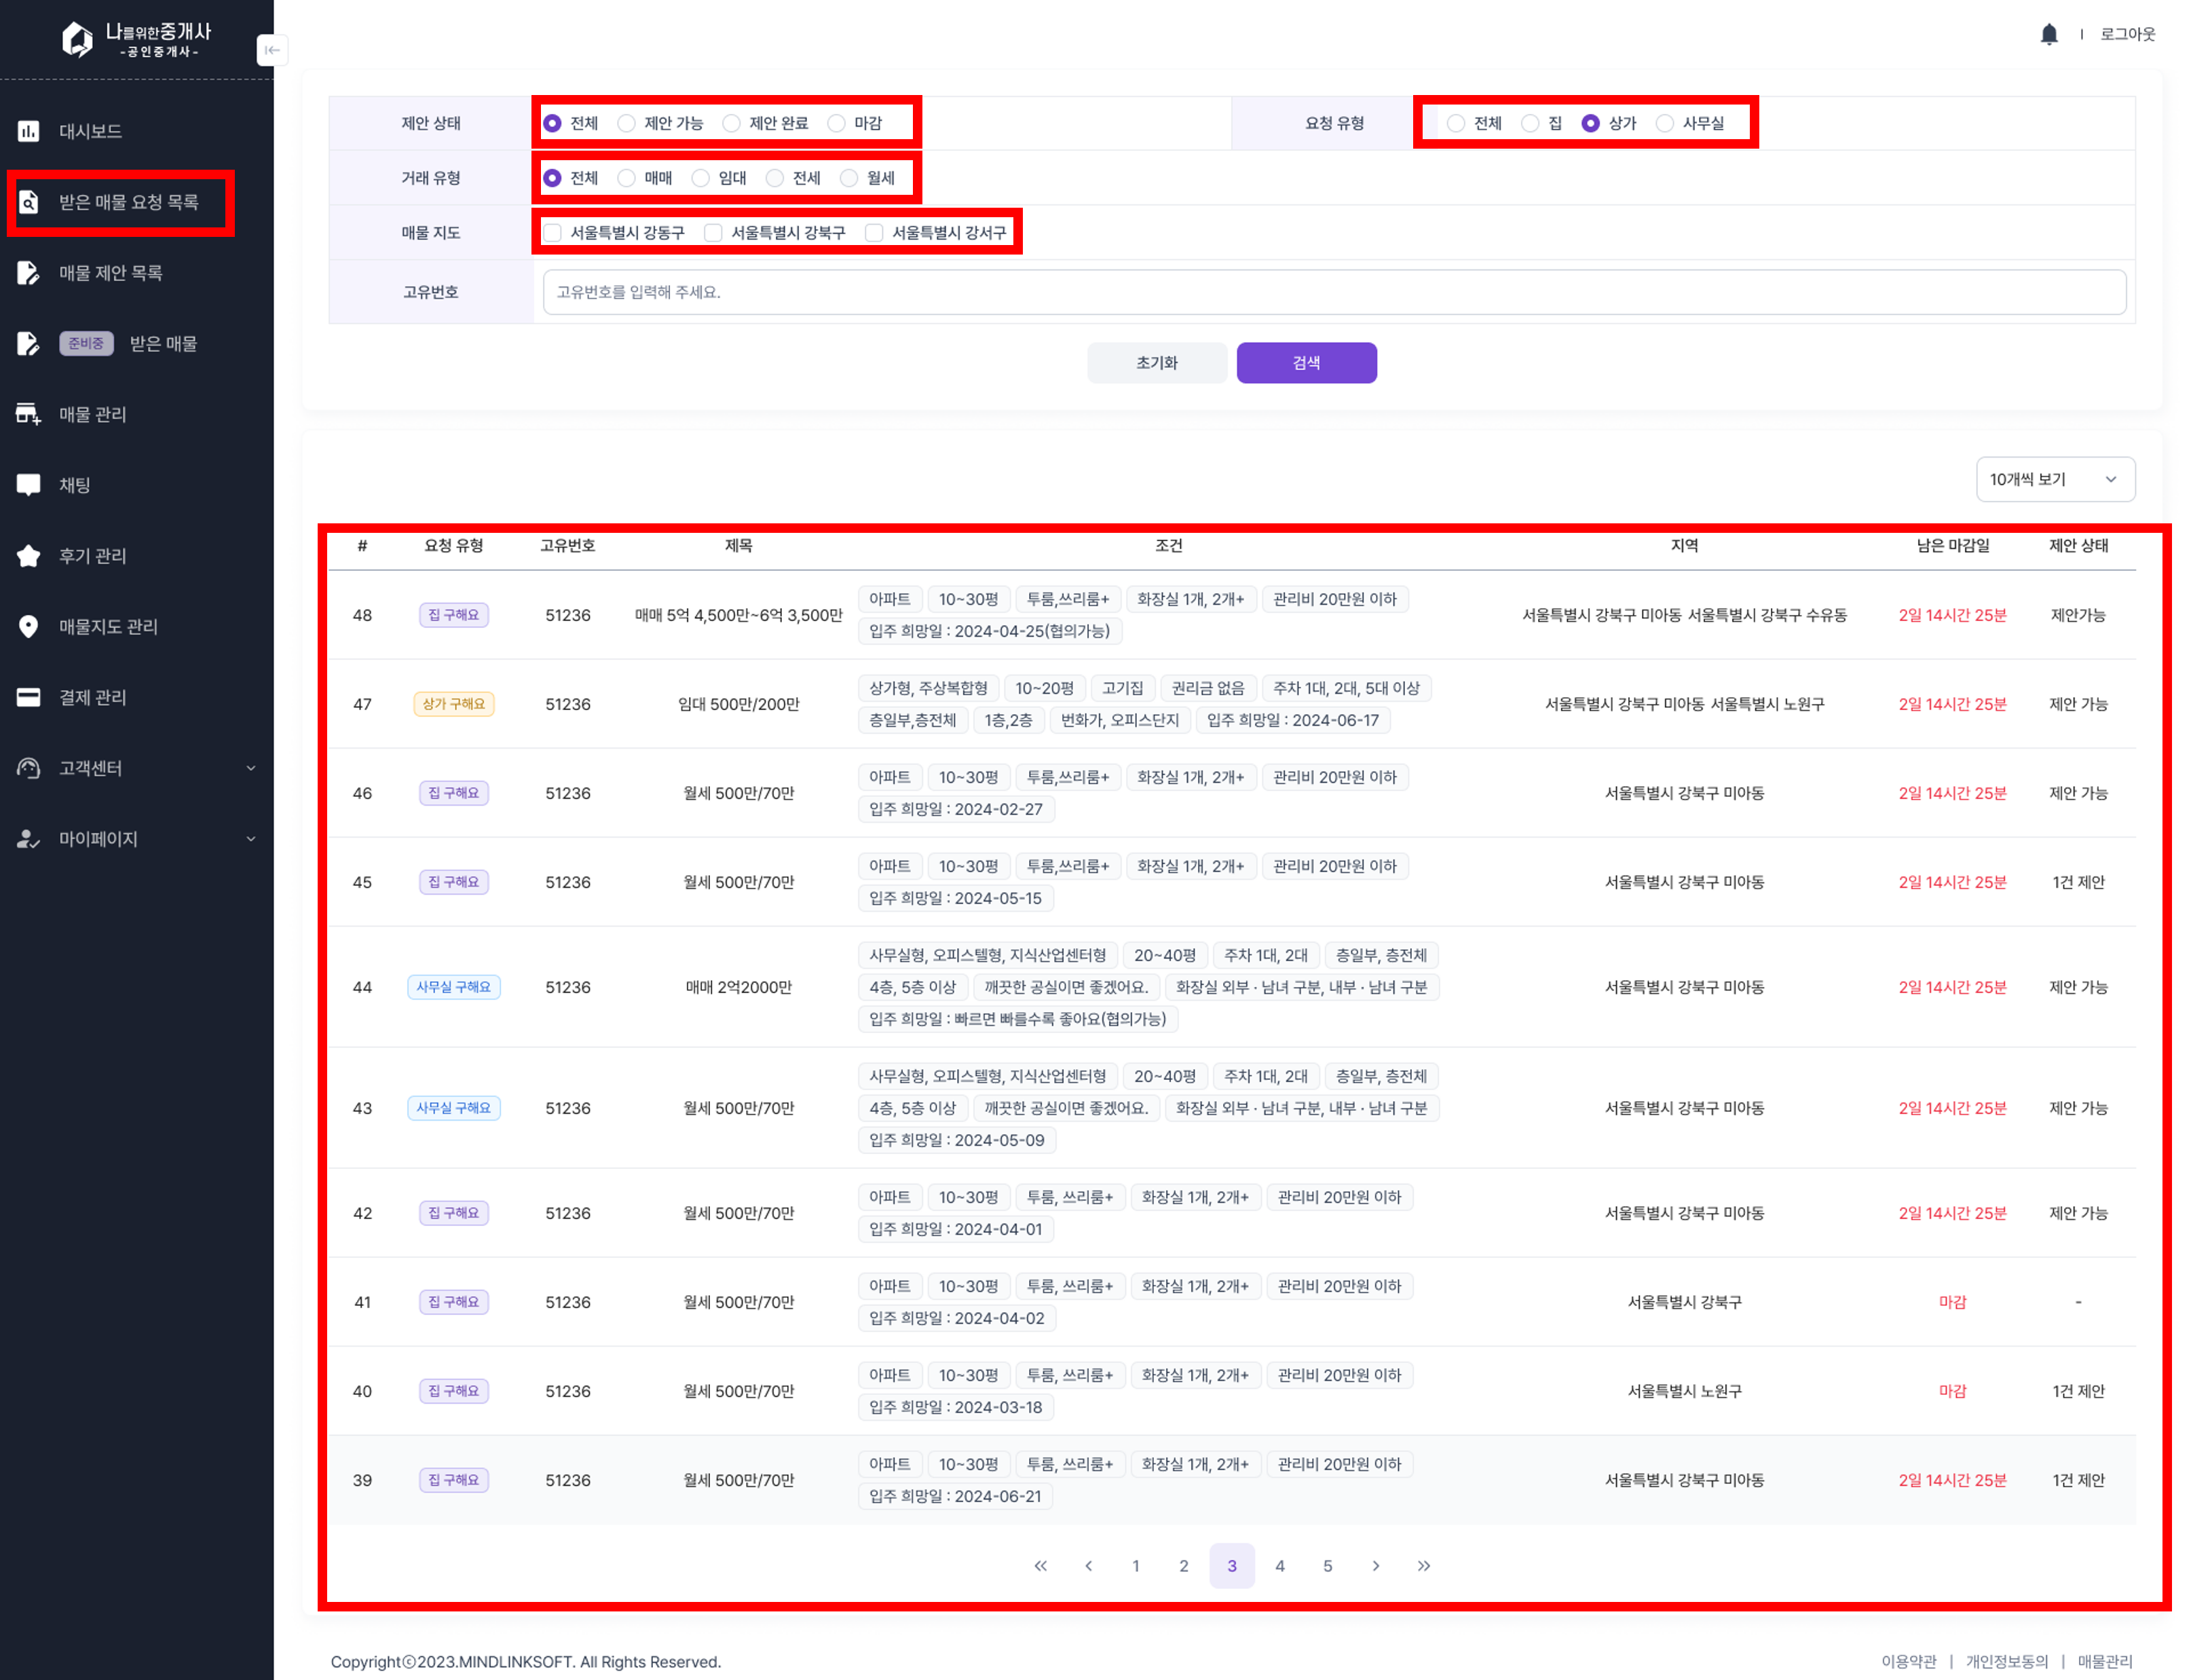Screen dimensions: 2191x1680
Task: Click the 서울특별시 노원구 region in row 40
Action: tap(1685, 1391)
